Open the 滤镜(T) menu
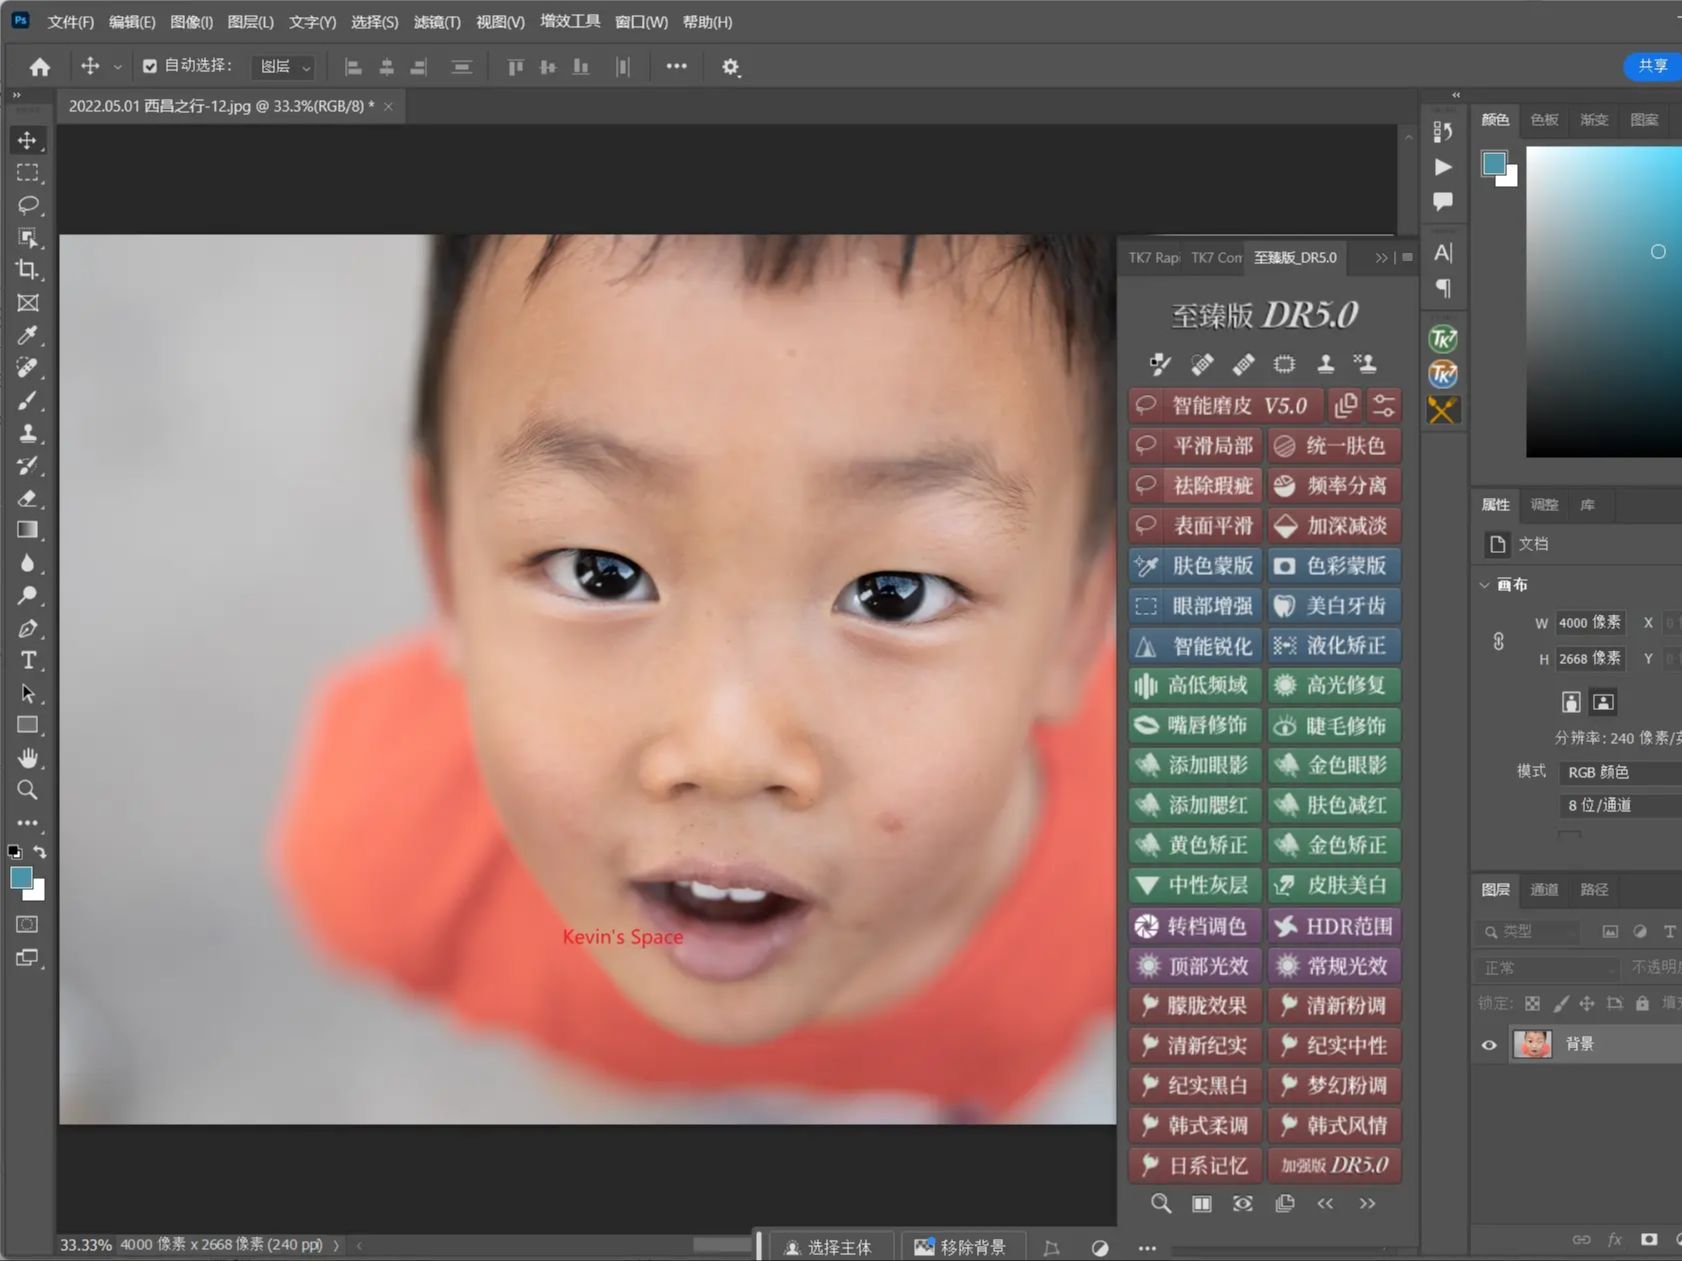This screenshot has width=1682, height=1261. point(437,22)
